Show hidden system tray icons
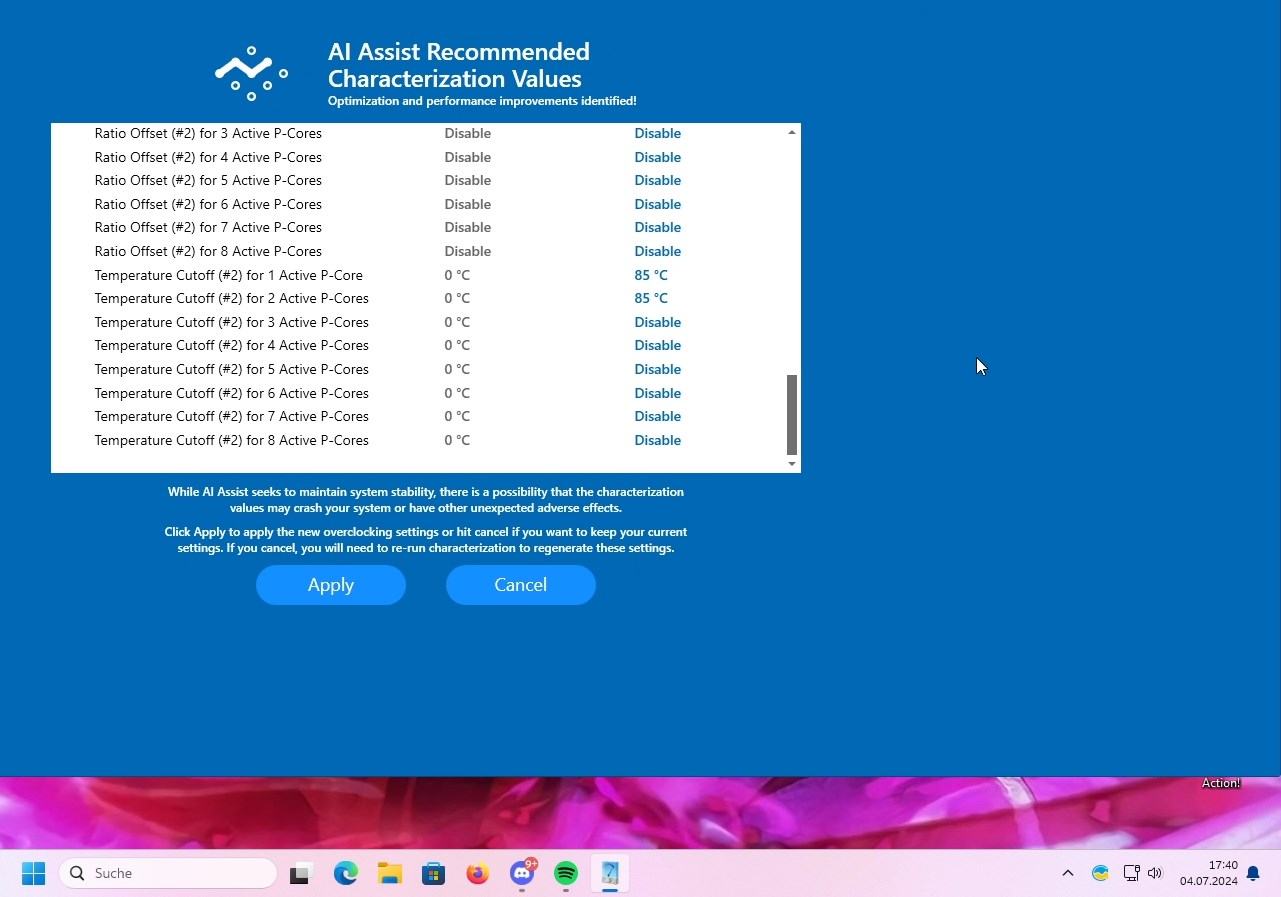The width and height of the screenshot is (1281, 897). pyautogui.click(x=1068, y=873)
